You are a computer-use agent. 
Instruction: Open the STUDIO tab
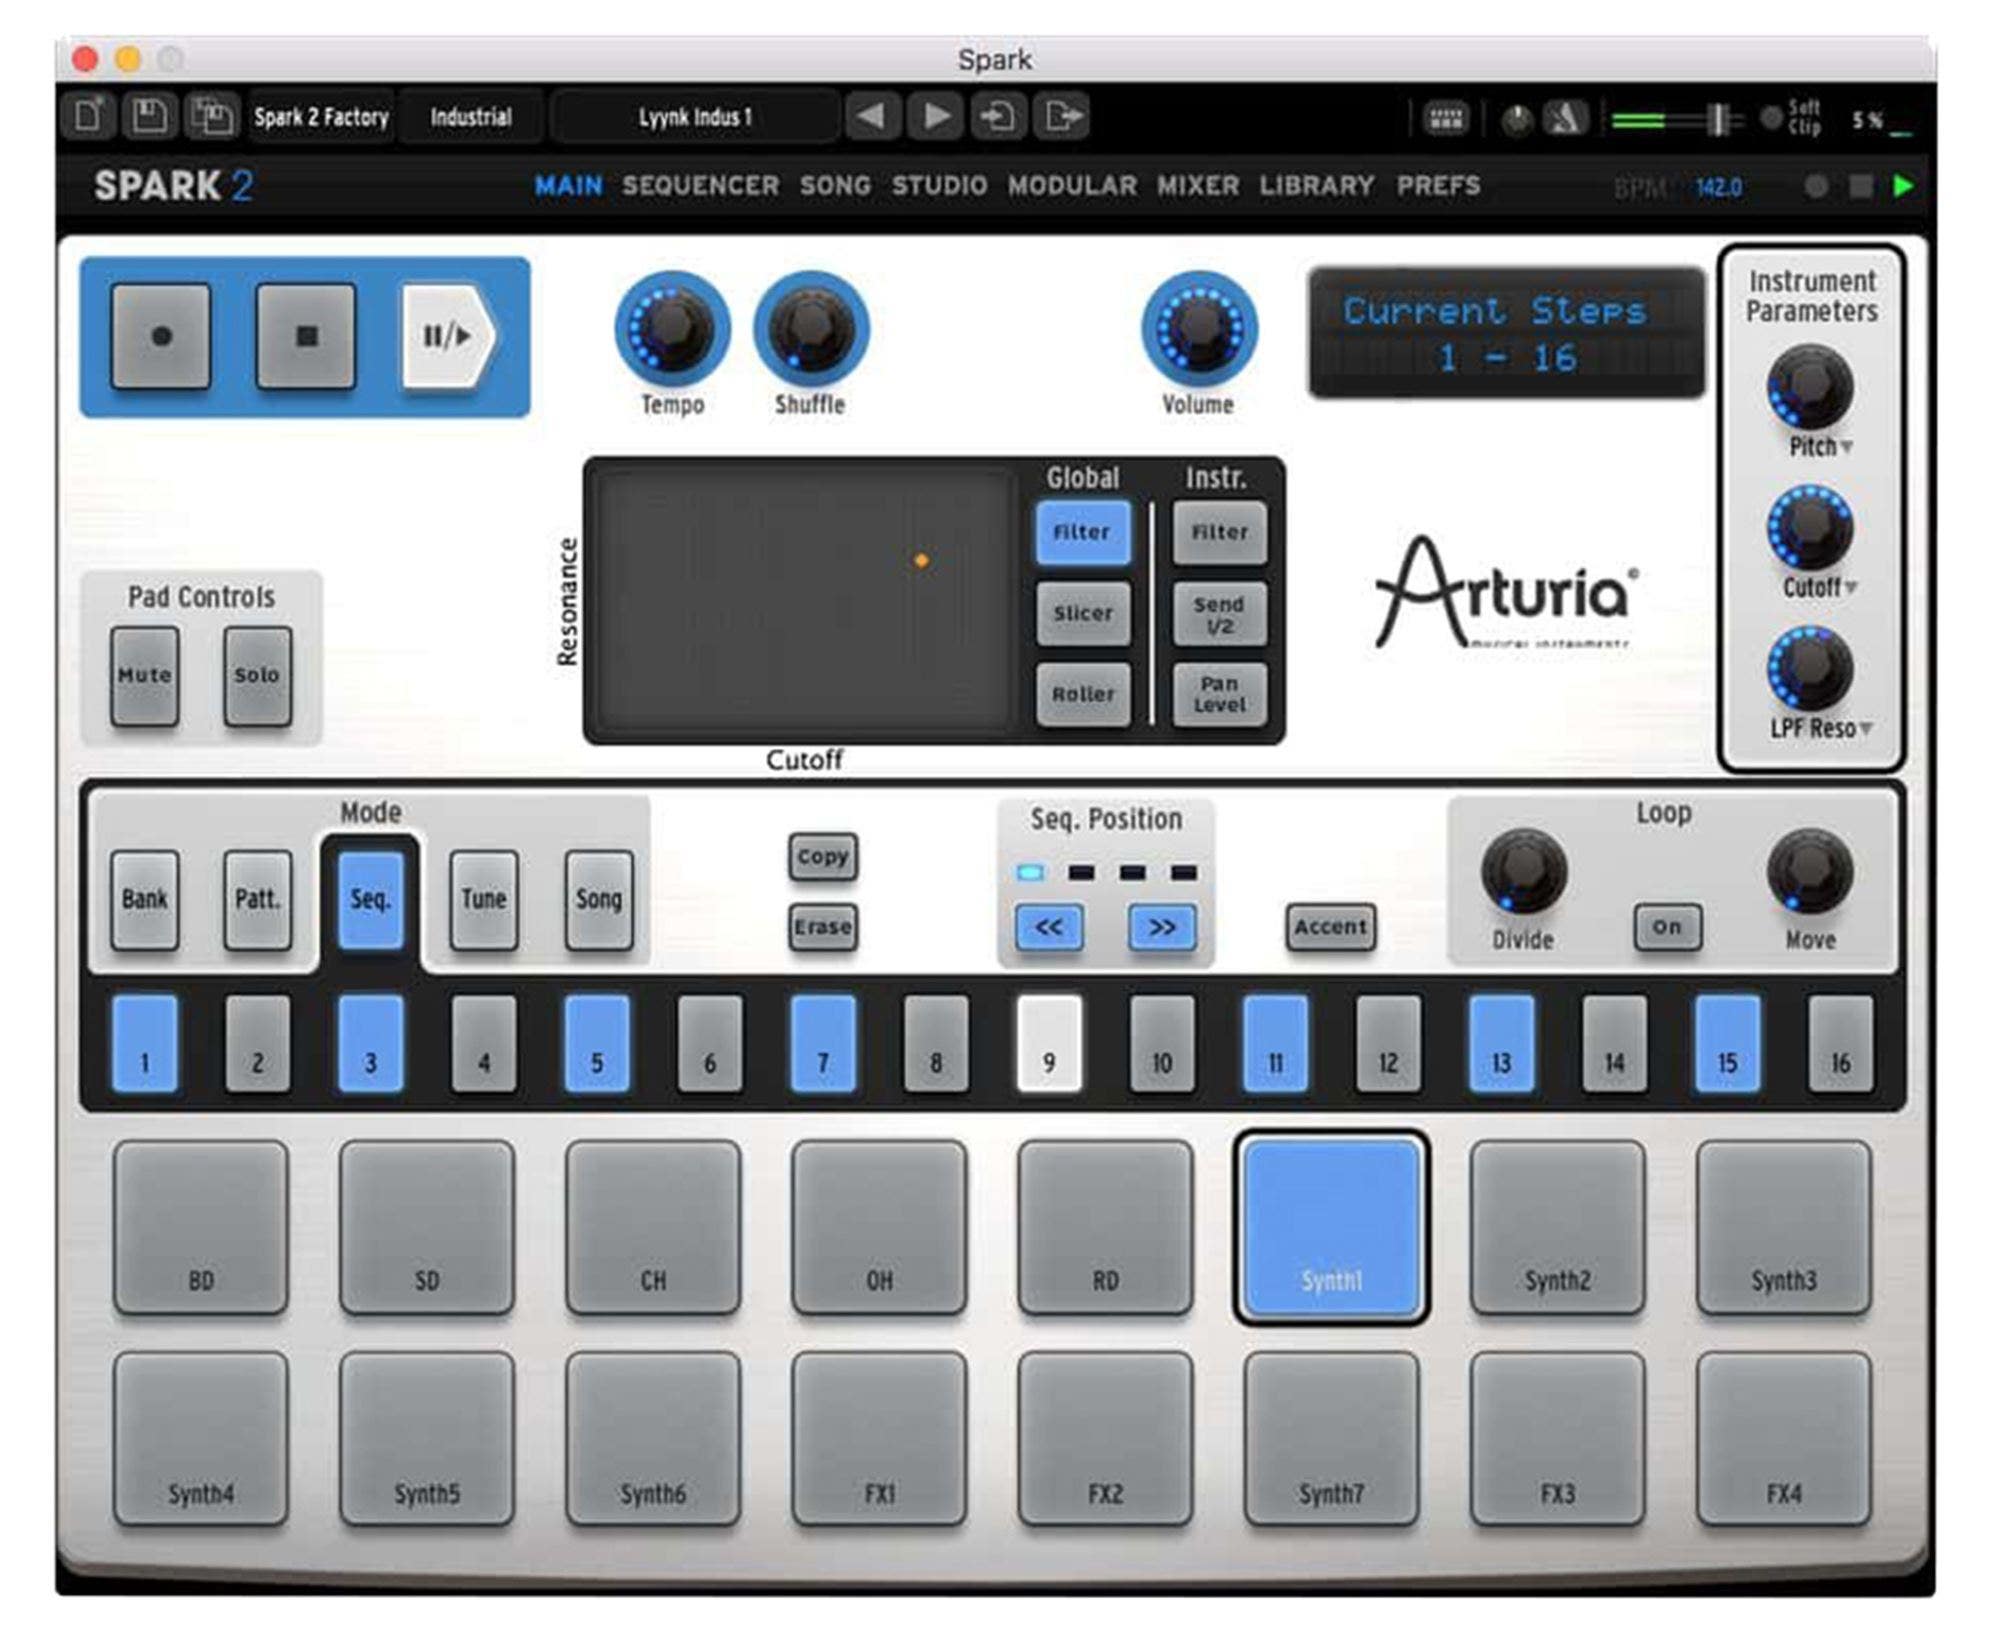pyautogui.click(x=939, y=186)
